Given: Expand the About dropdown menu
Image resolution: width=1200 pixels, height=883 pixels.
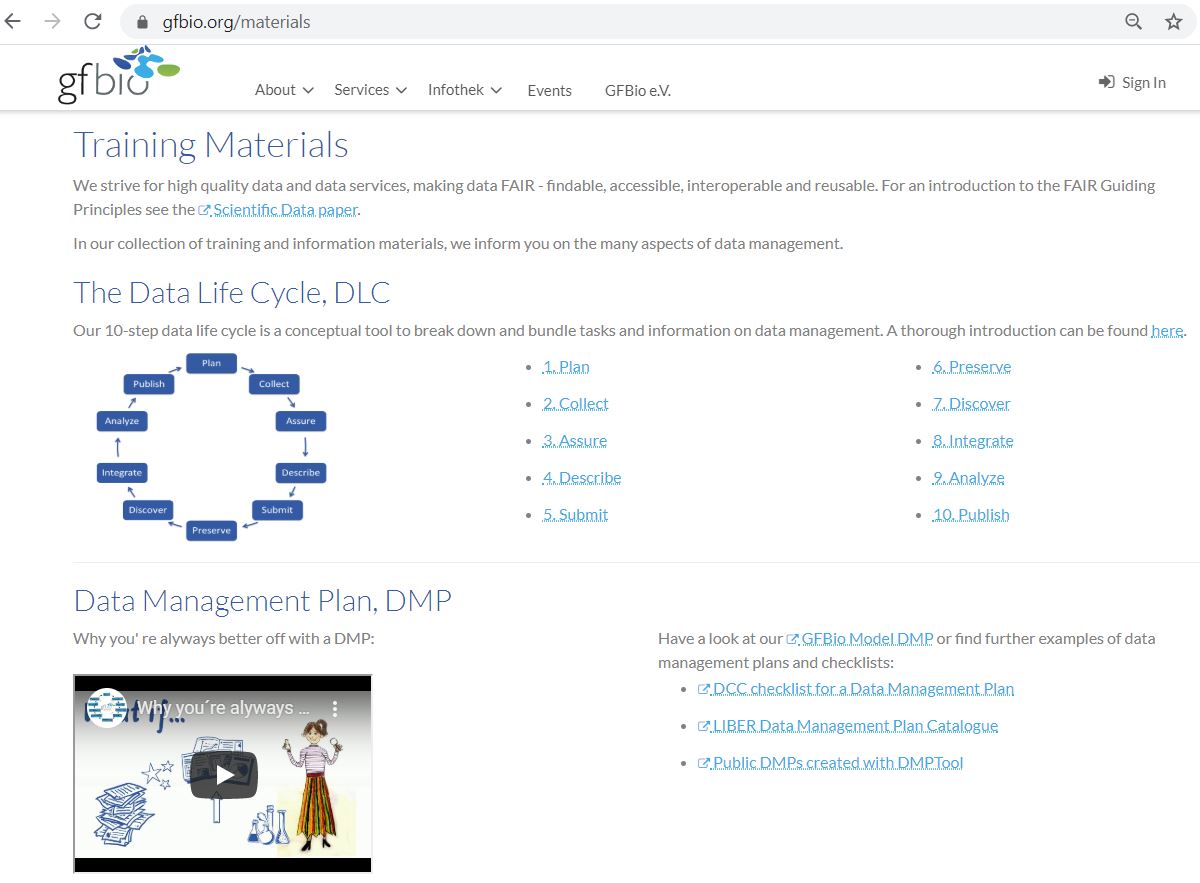Looking at the screenshot, I should click(x=284, y=90).
